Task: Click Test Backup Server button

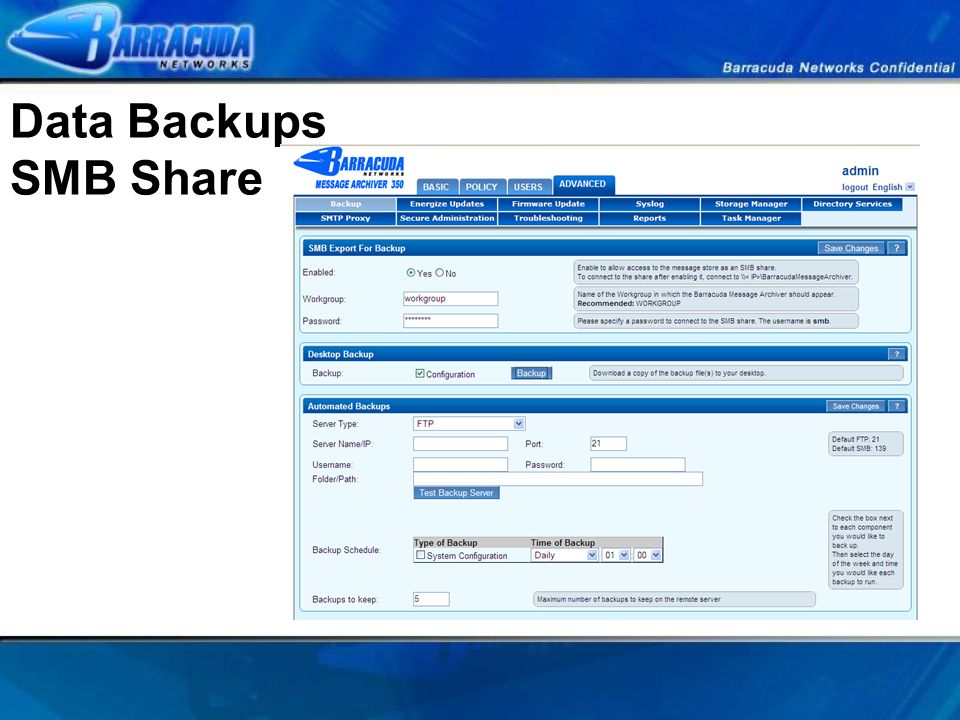Action: (x=456, y=493)
